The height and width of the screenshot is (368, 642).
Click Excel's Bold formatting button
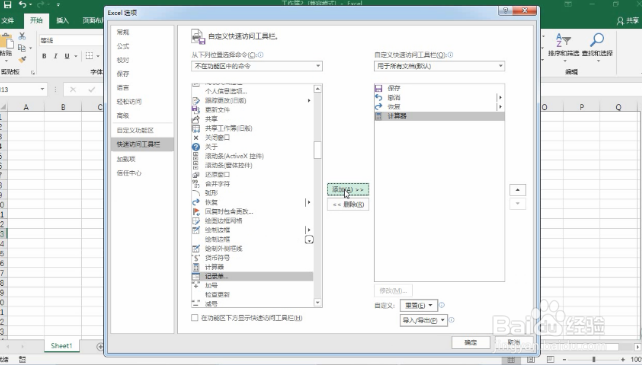pos(44,56)
